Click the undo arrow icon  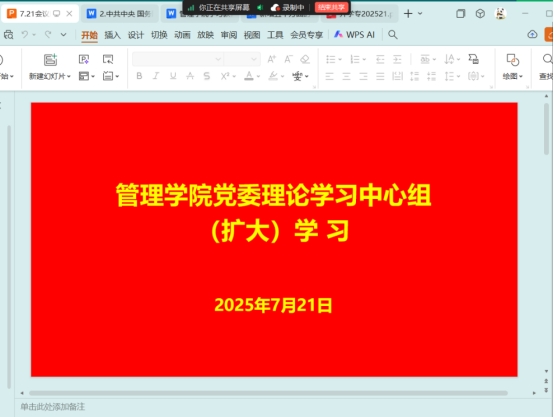[25, 35]
